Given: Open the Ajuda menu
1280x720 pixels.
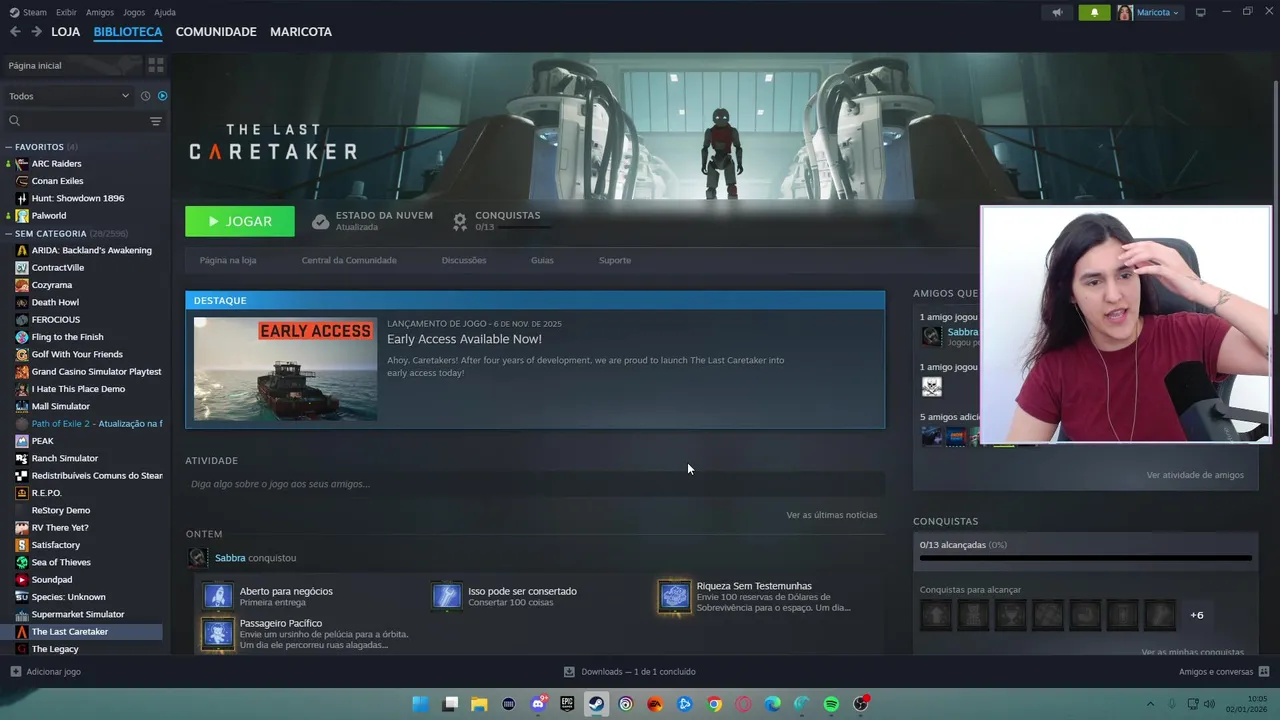Looking at the screenshot, I should (x=165, y=12).
